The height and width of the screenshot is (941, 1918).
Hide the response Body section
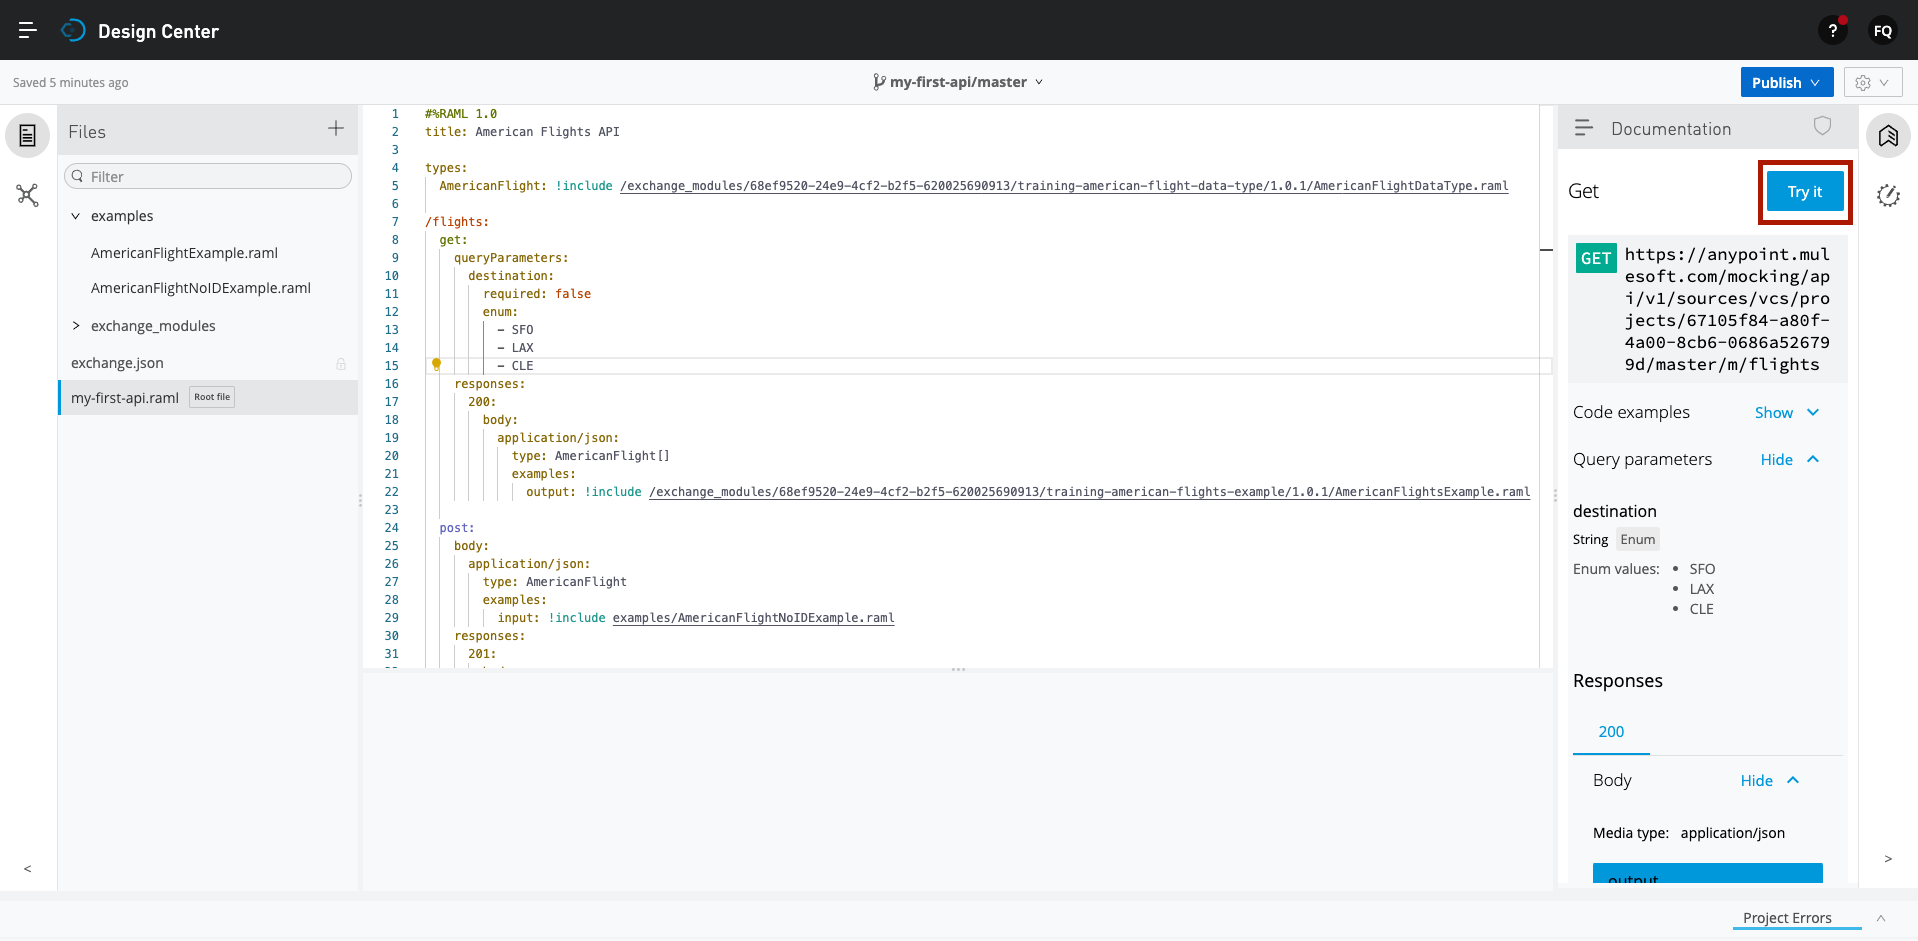(x=1770, y=781)
